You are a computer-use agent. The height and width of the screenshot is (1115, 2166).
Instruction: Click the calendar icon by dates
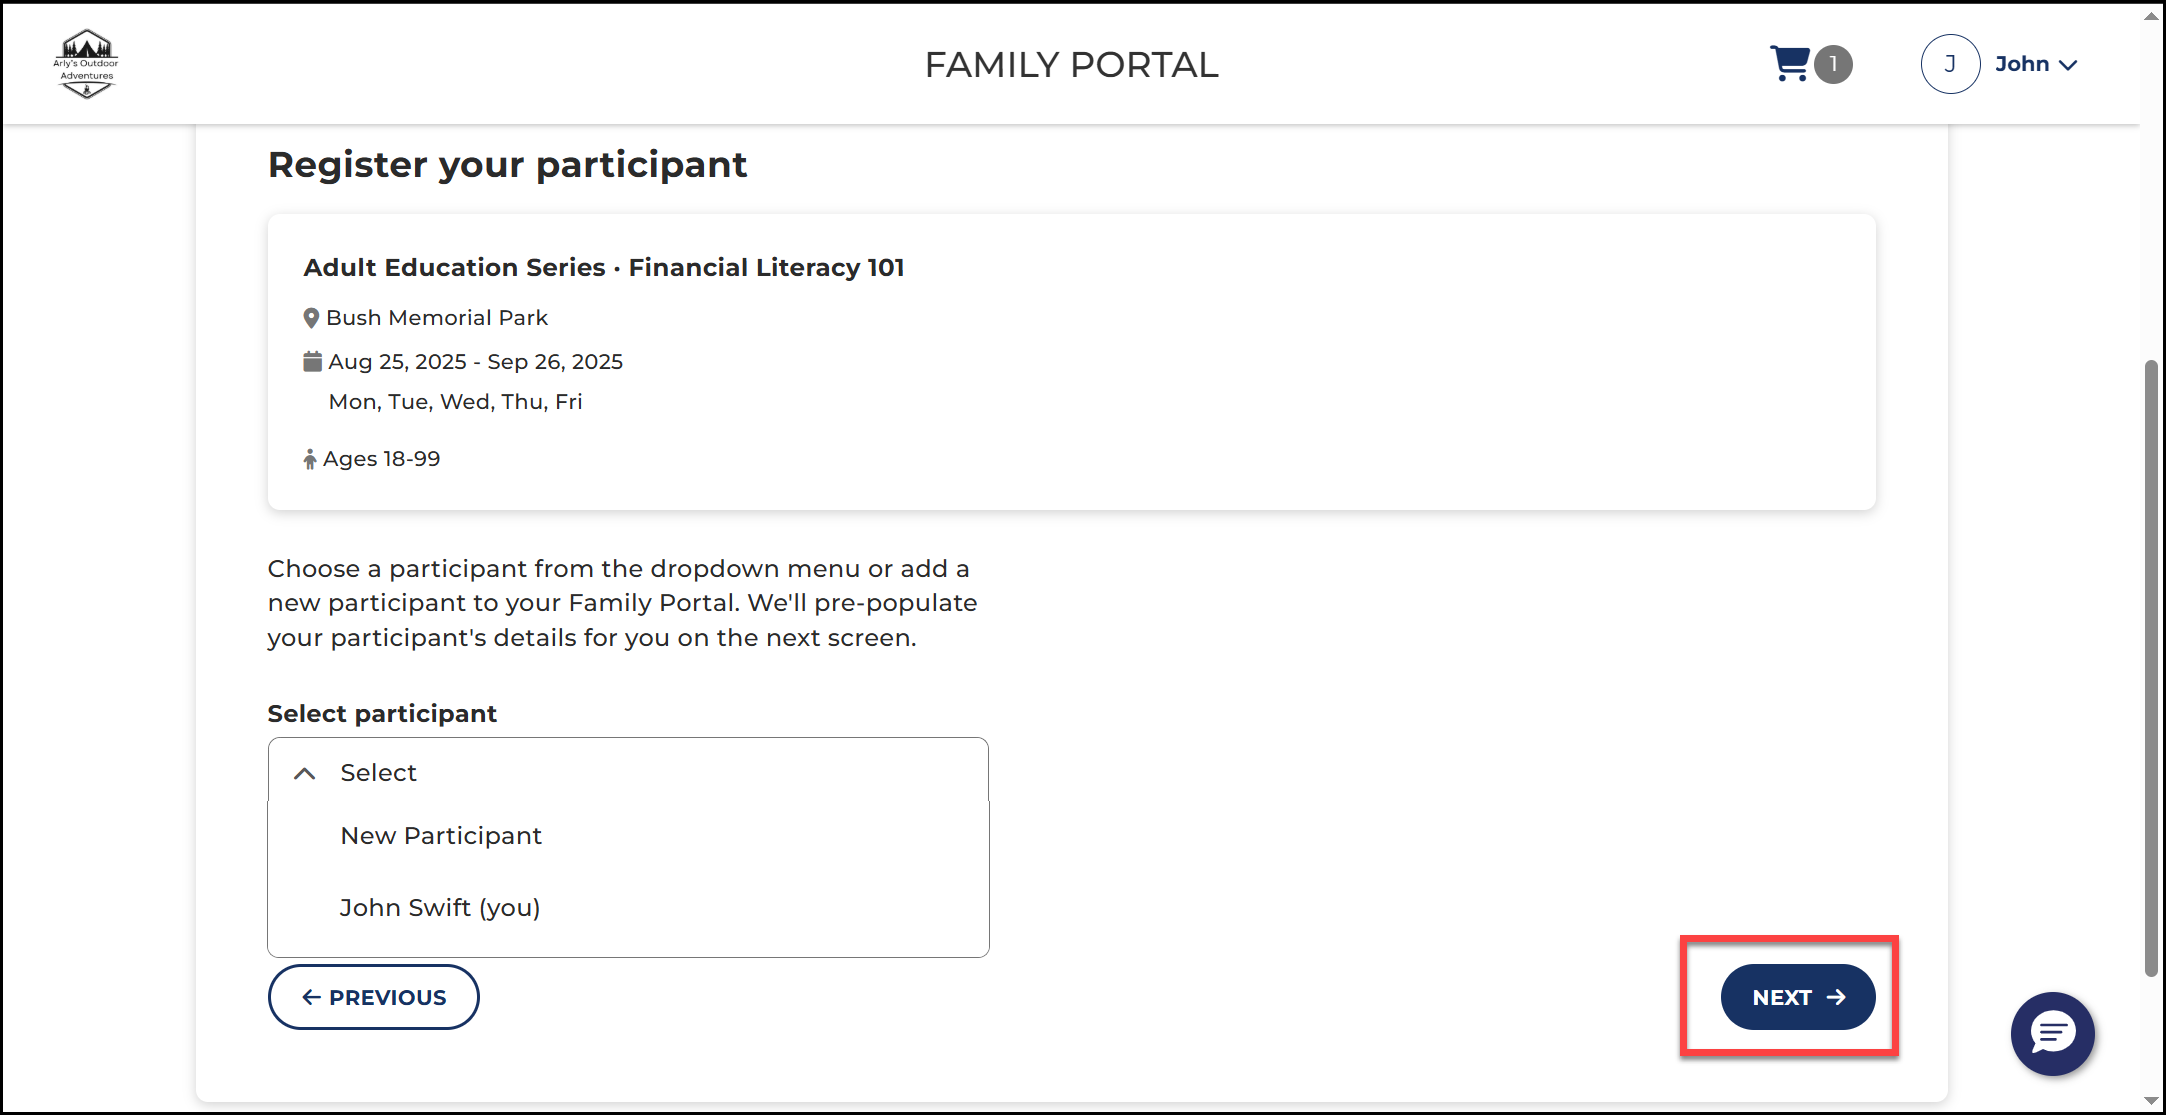[x=312, y=361]
